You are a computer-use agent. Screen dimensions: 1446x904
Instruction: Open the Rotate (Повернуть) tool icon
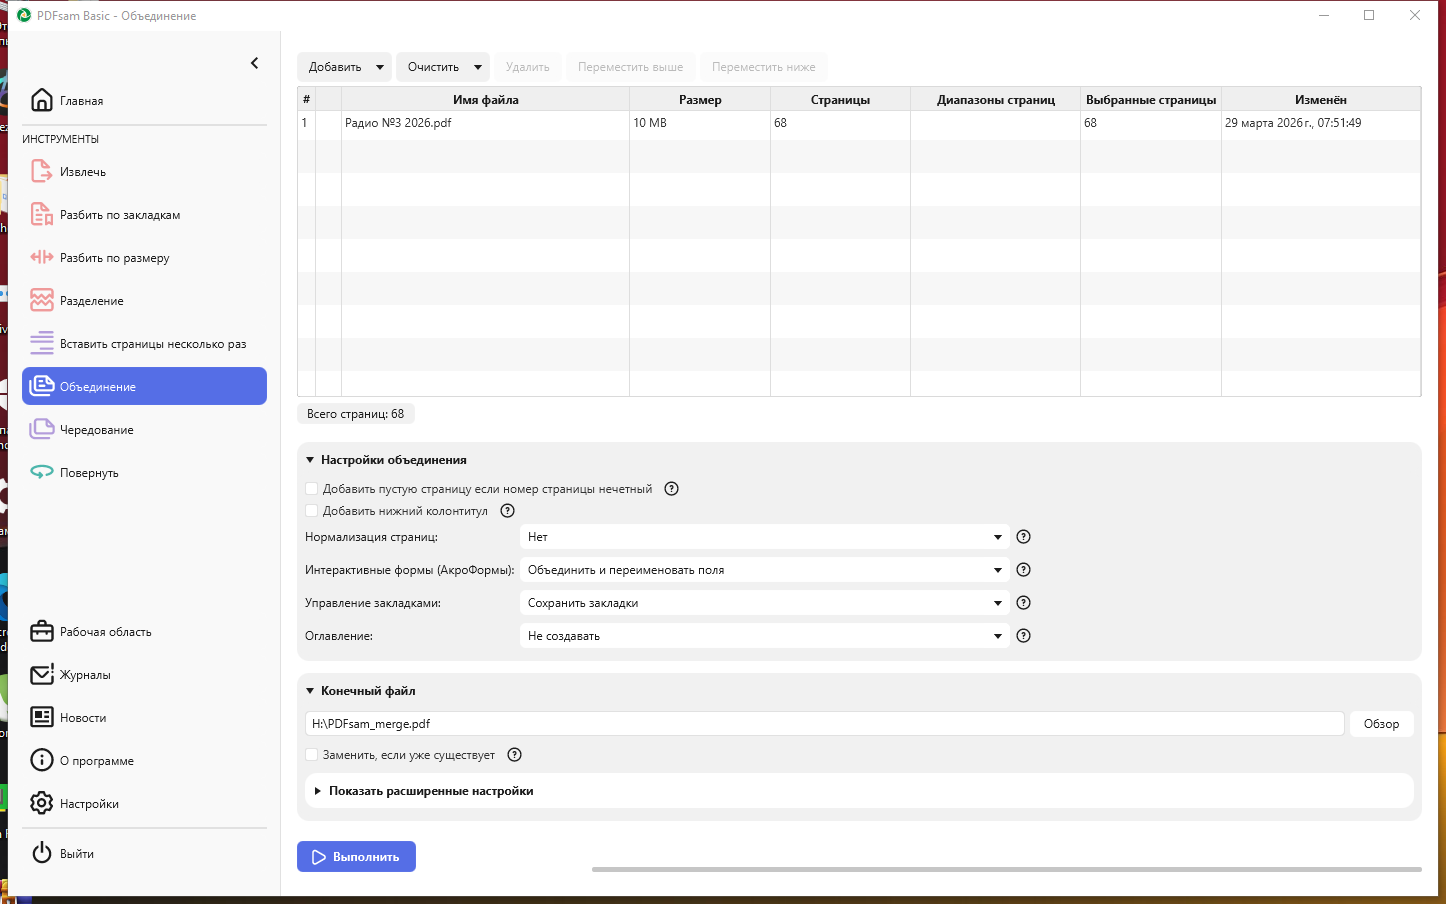click(x=41, y=473)
